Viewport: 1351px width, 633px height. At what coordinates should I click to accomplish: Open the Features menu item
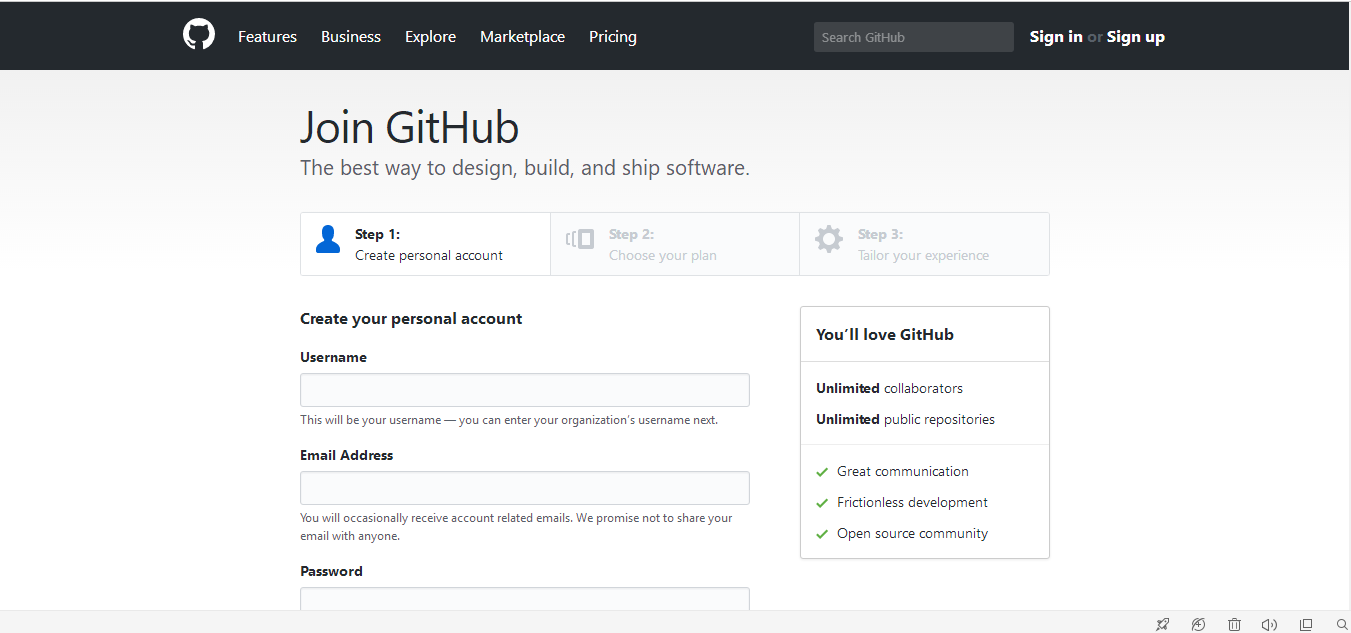click(267, 37)
